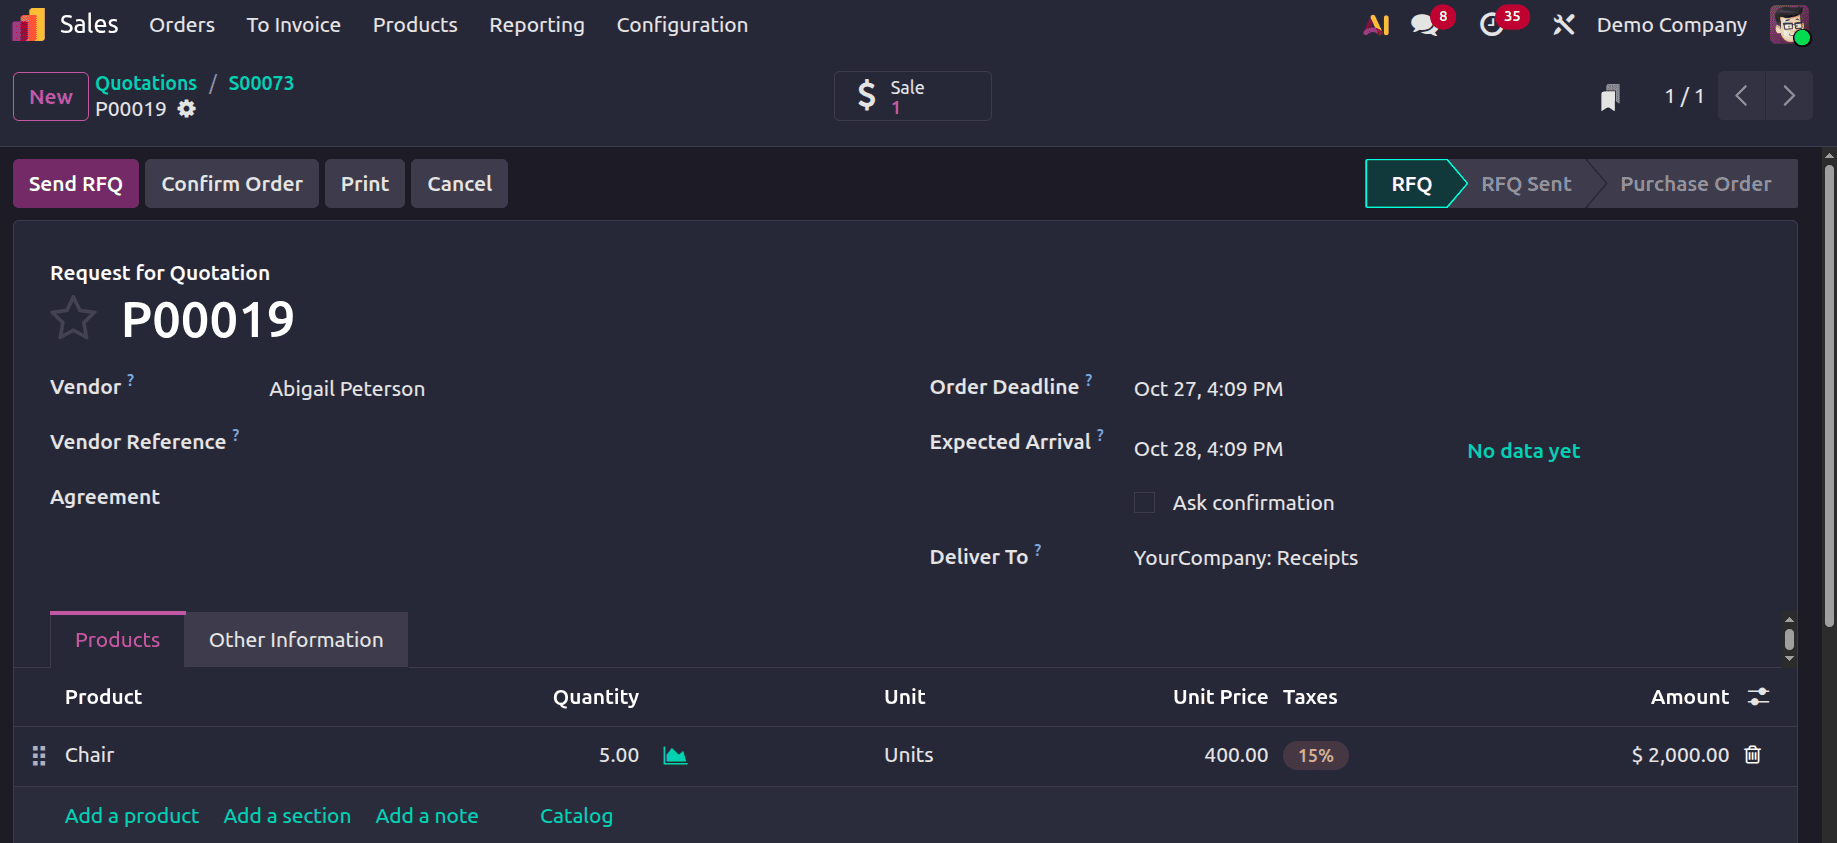Toggle the Ask confirmation checkbox
The image size is (1837, 843).
(1144, 503)
